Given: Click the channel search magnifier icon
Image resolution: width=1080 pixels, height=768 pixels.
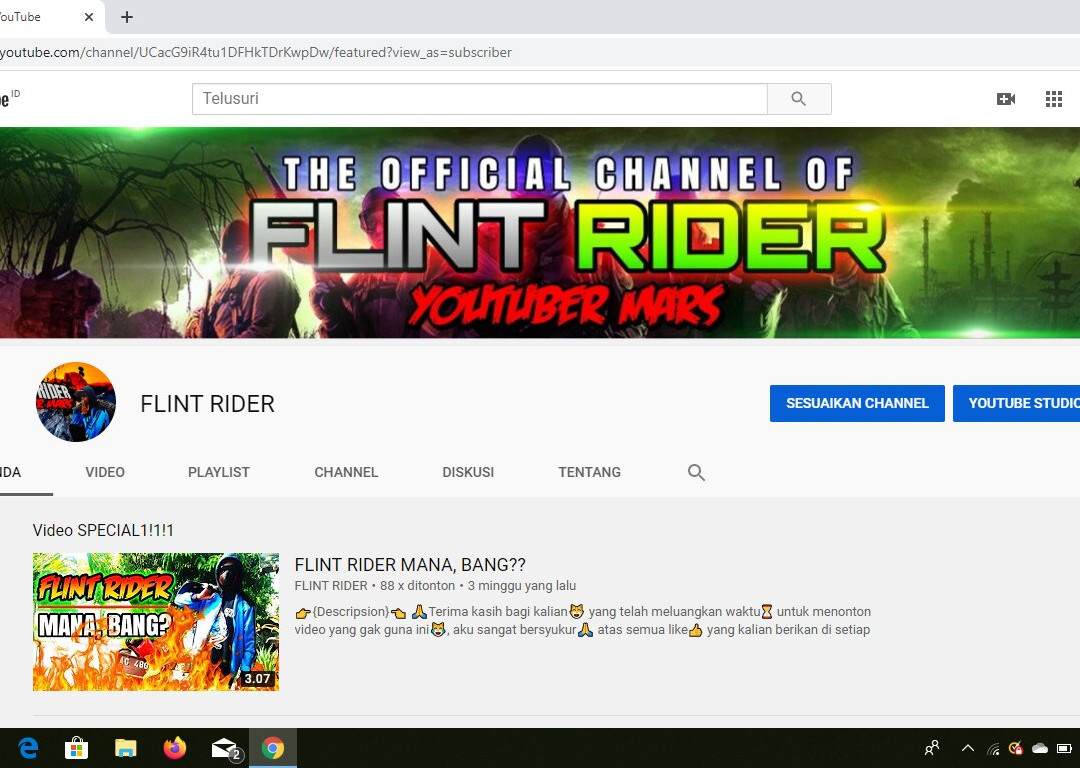Looking at the screenshot, I should point(697,473).
